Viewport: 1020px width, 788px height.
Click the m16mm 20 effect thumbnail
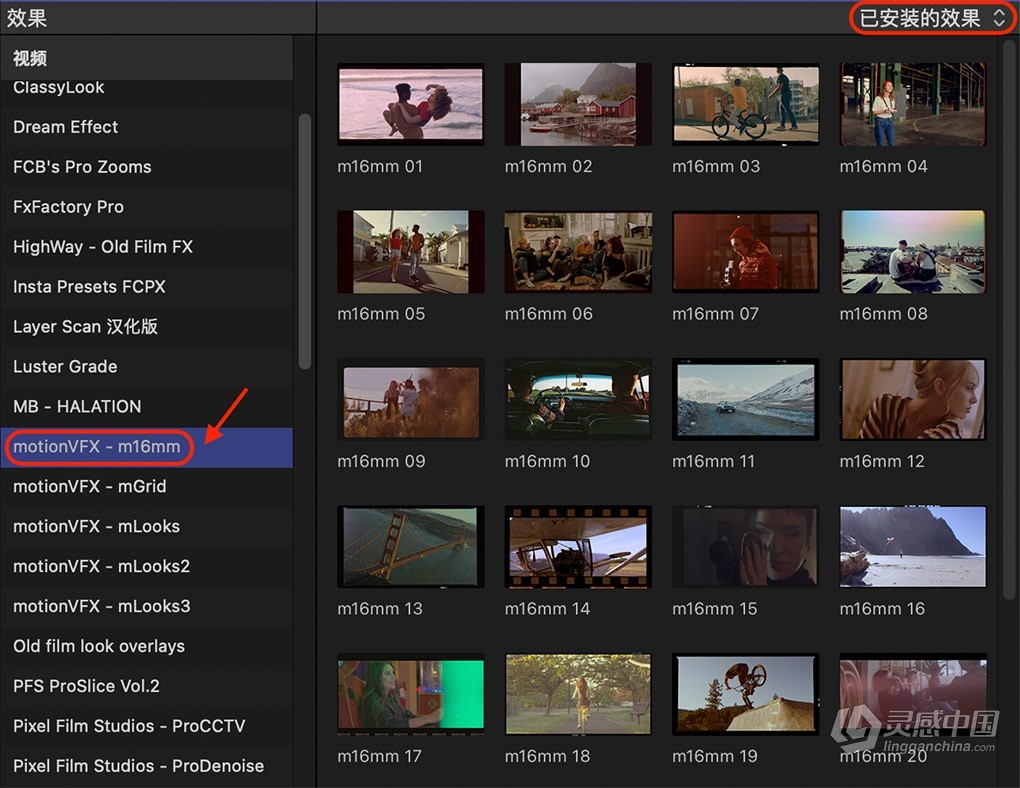pos(913,694)
